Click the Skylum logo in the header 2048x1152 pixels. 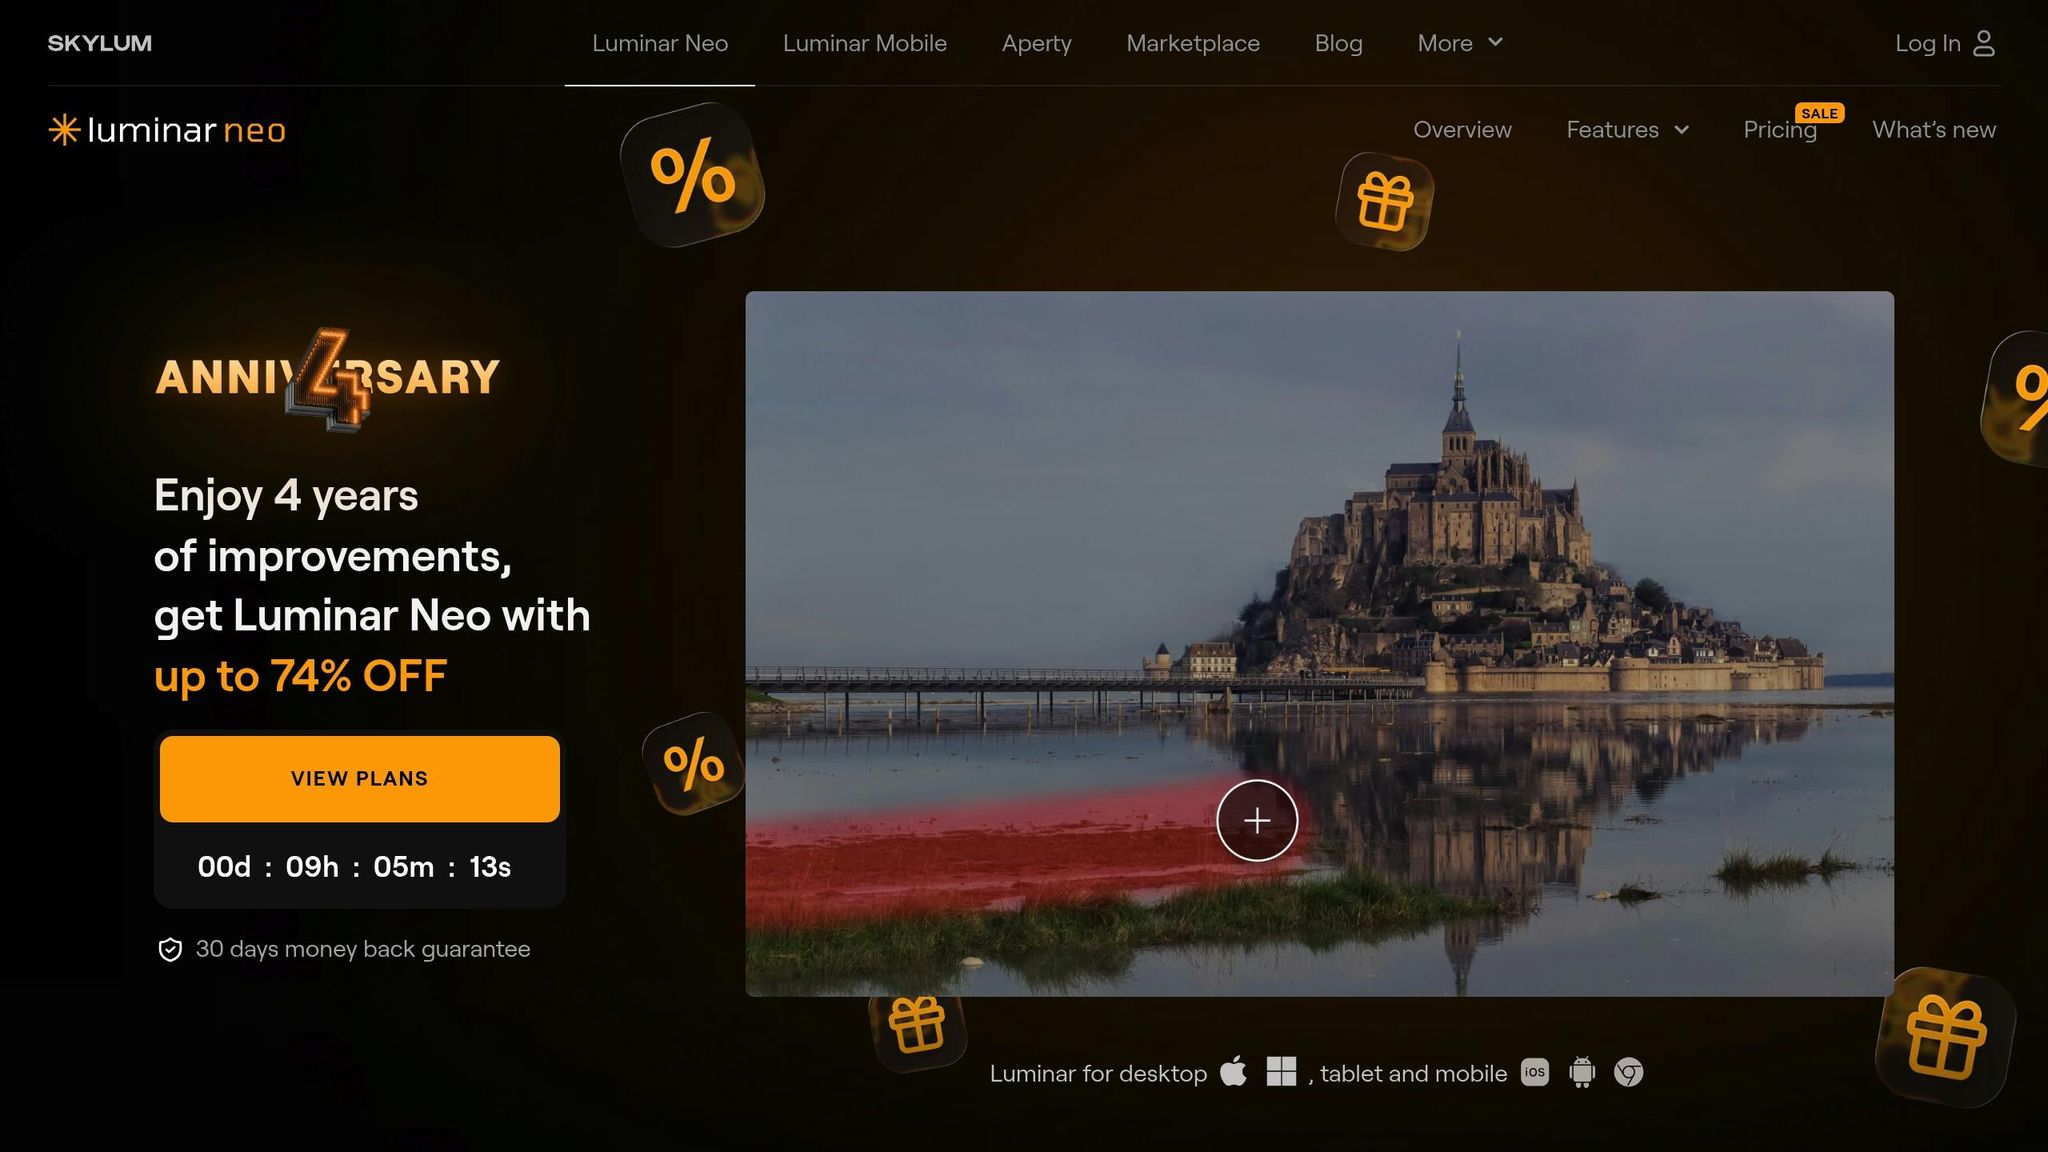click(x=100, y=43)
